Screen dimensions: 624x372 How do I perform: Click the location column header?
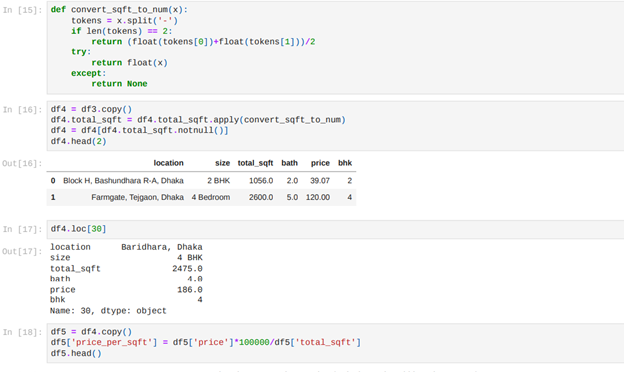168,163
